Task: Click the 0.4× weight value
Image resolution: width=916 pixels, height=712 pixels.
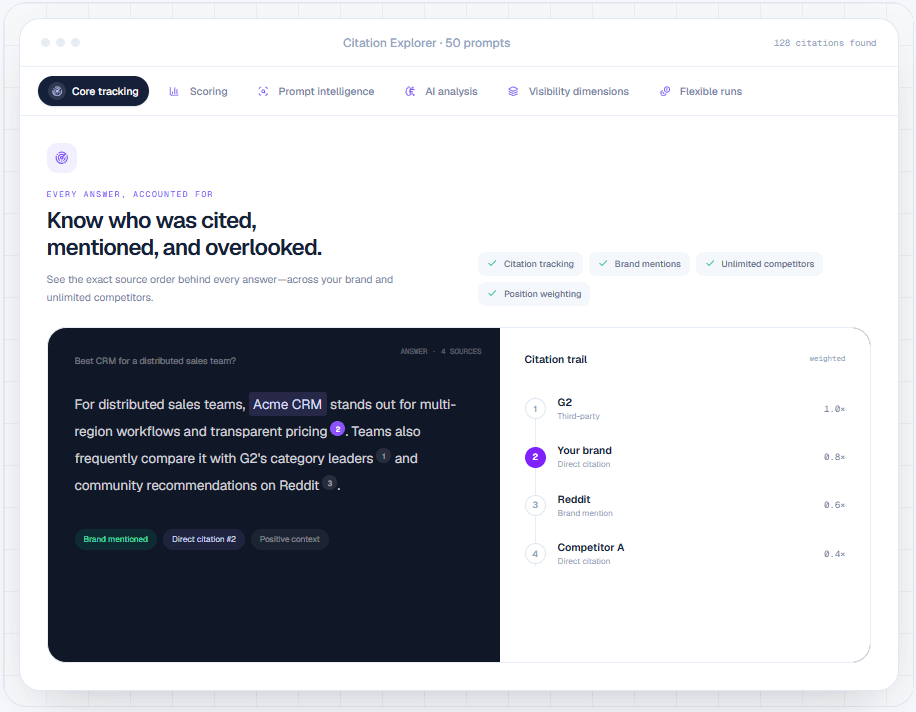Action: 834,554
